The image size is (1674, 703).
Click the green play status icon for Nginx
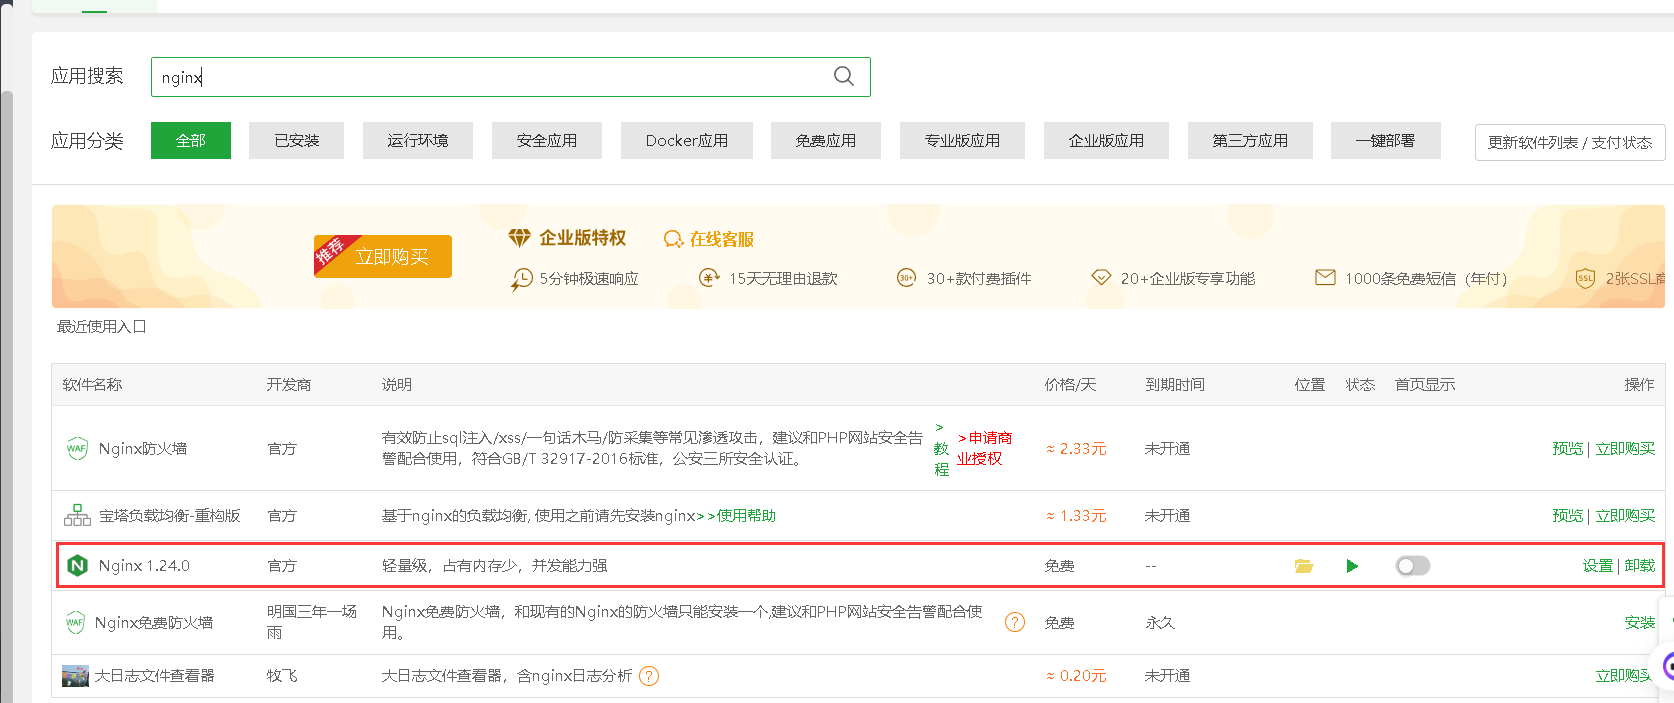pyautogui.click(x=1352, y=566)
